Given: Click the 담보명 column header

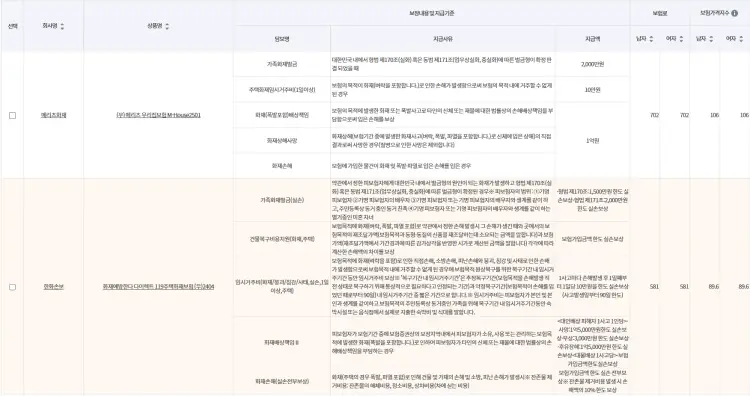Looking at the screenshot, I should tap(282, 39).
